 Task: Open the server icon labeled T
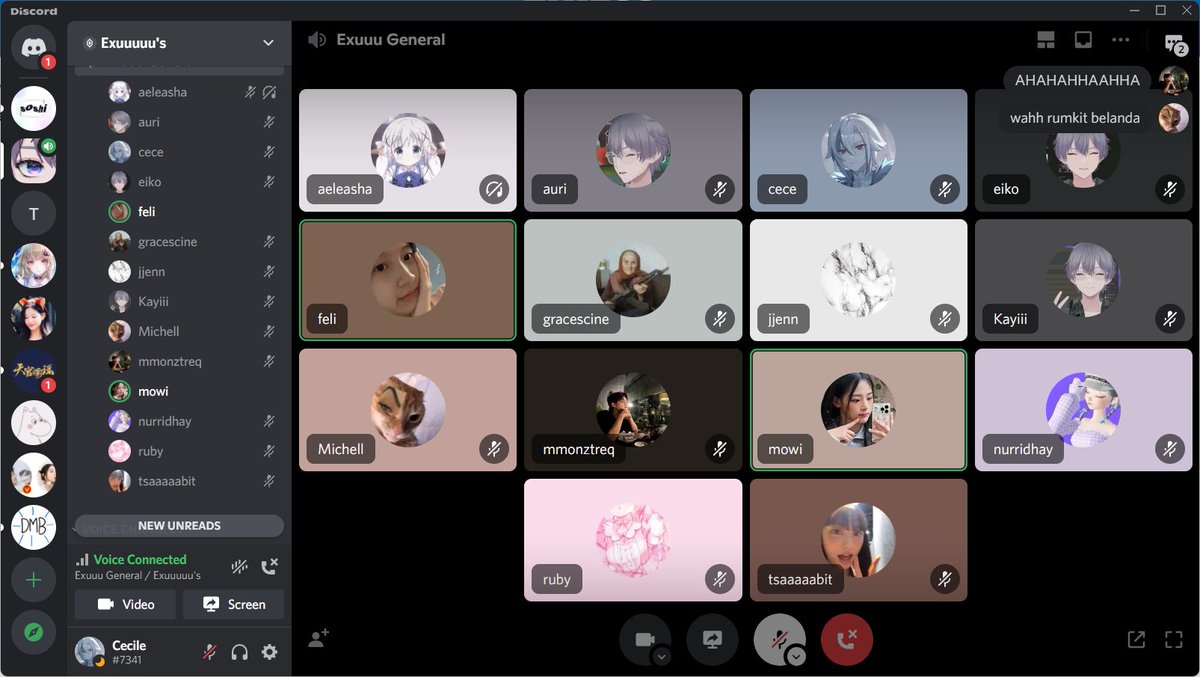coord(34,214)
